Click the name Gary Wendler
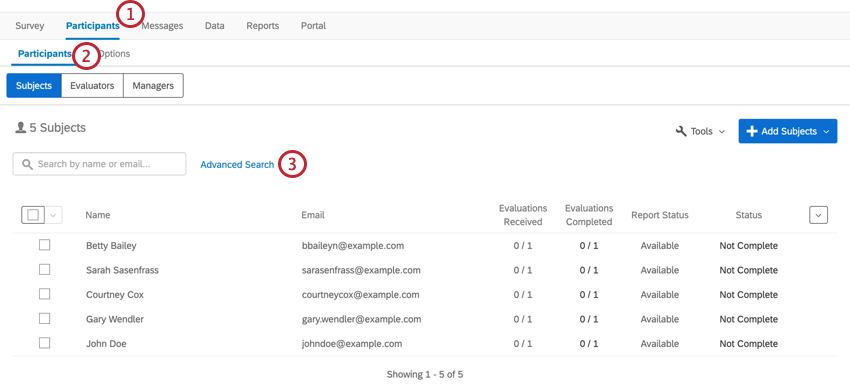The height and width of the screenshot is (391, 850). pos(115,319)
